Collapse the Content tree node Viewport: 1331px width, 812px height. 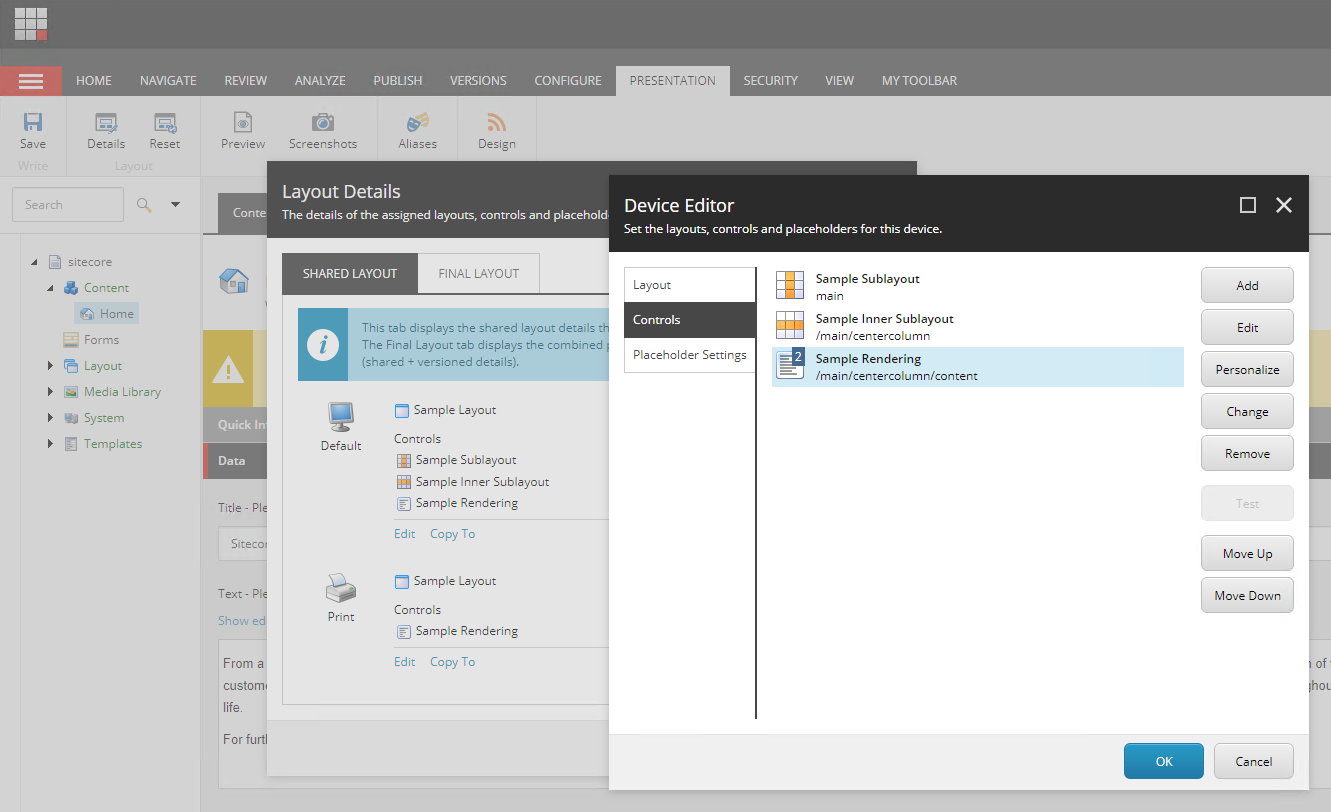click(50, 288)
